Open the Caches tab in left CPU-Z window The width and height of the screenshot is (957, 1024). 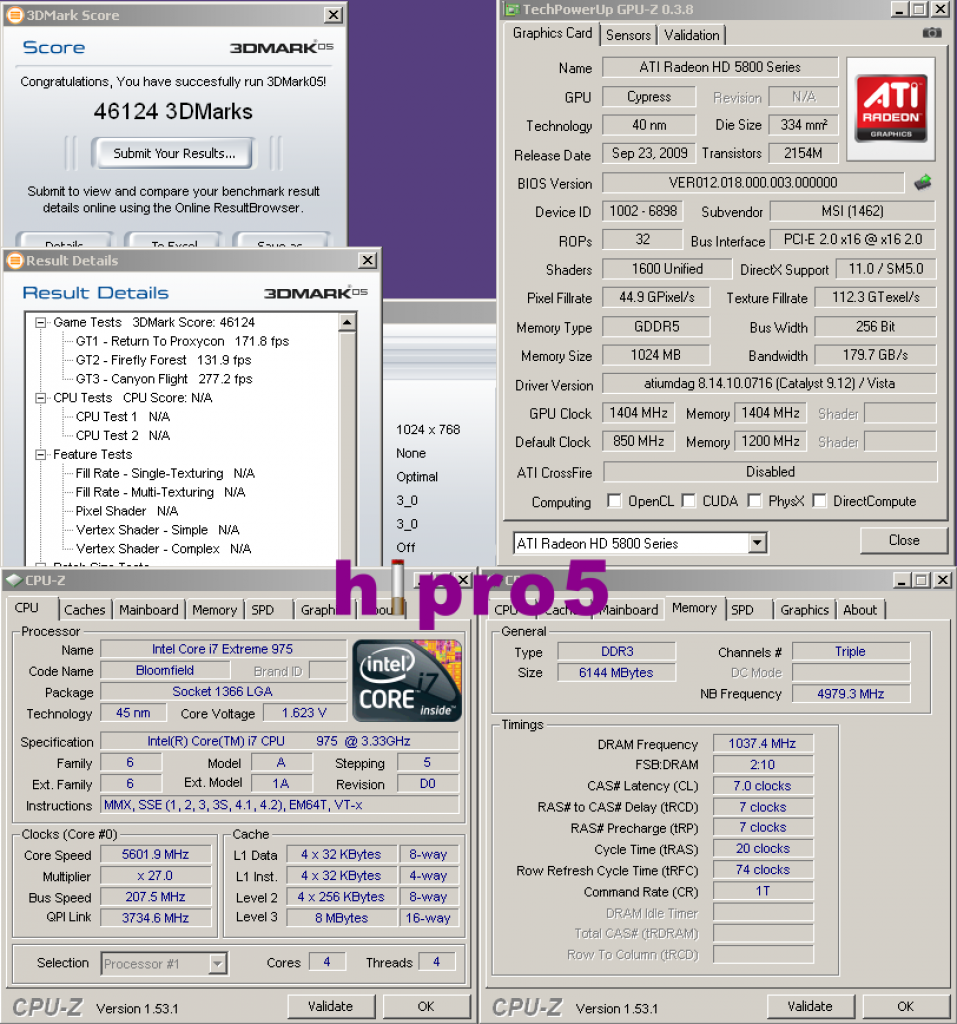pyautogui.click(x=84, y=609)
